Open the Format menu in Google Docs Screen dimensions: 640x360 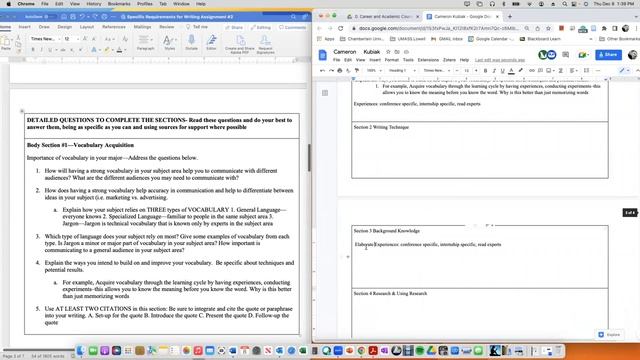pos(391,60)
